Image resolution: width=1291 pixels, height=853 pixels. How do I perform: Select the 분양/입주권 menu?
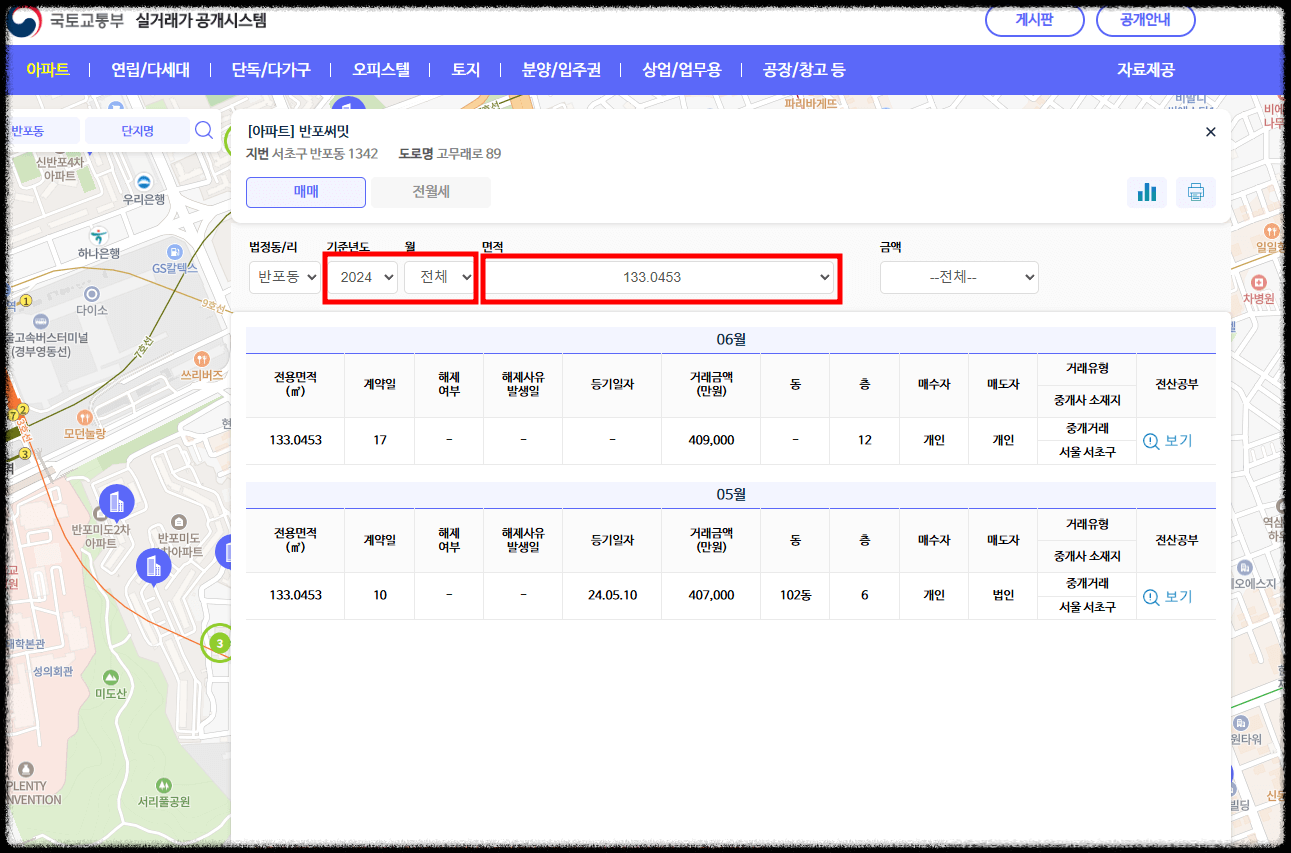[561, 70]
